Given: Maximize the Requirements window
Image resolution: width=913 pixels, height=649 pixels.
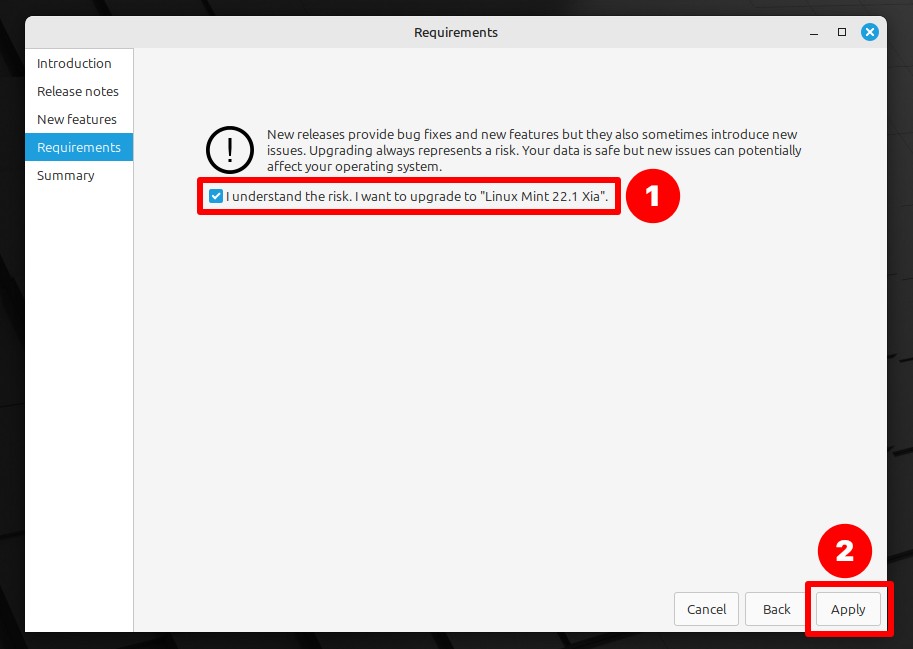Looking at the screenshot, I should point(842,32).
